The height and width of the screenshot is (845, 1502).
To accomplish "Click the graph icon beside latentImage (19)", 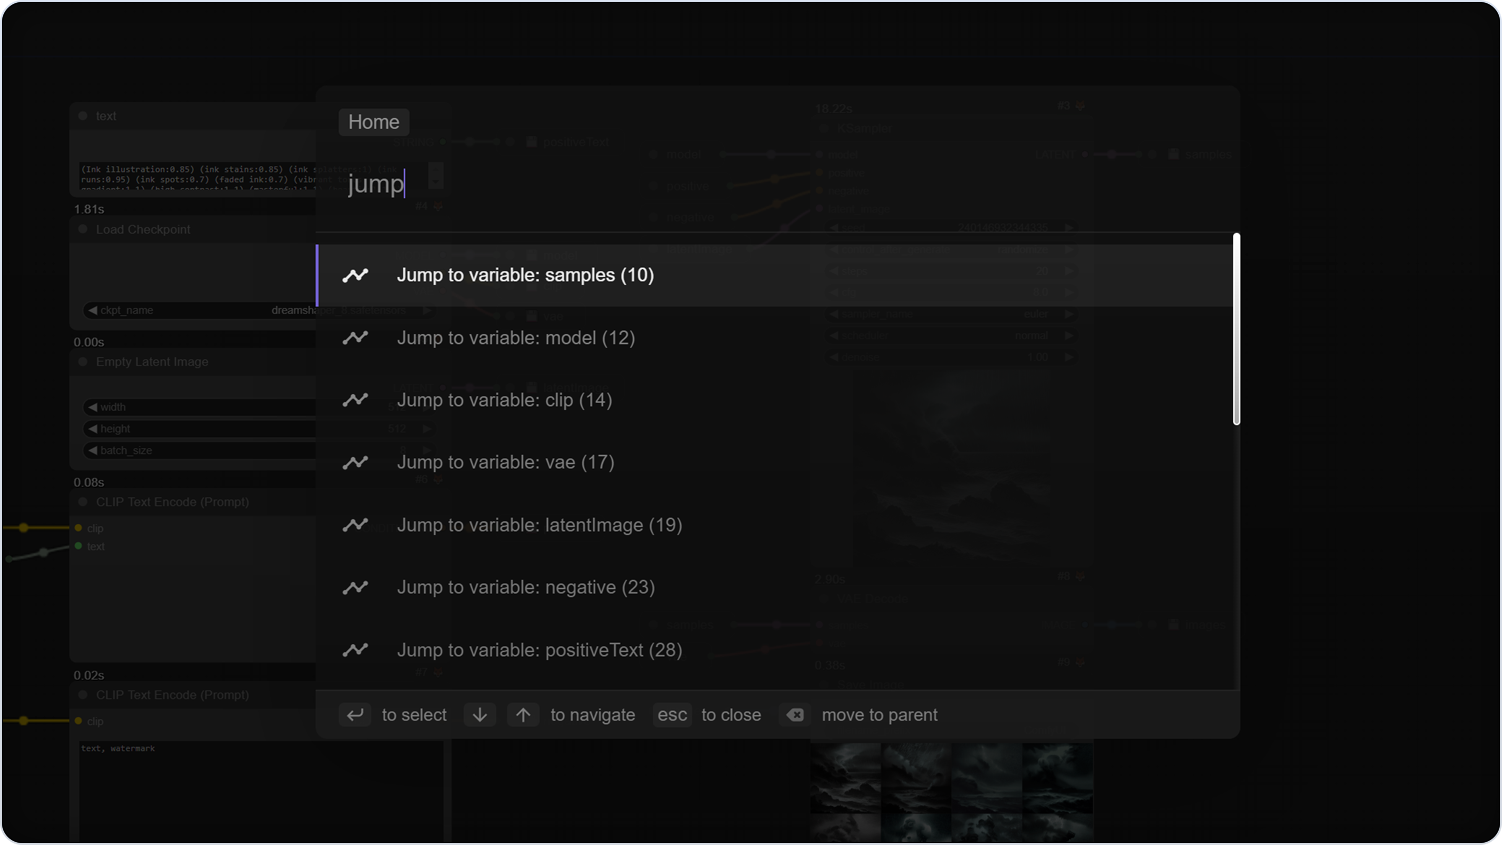I will tap(355, 525).
